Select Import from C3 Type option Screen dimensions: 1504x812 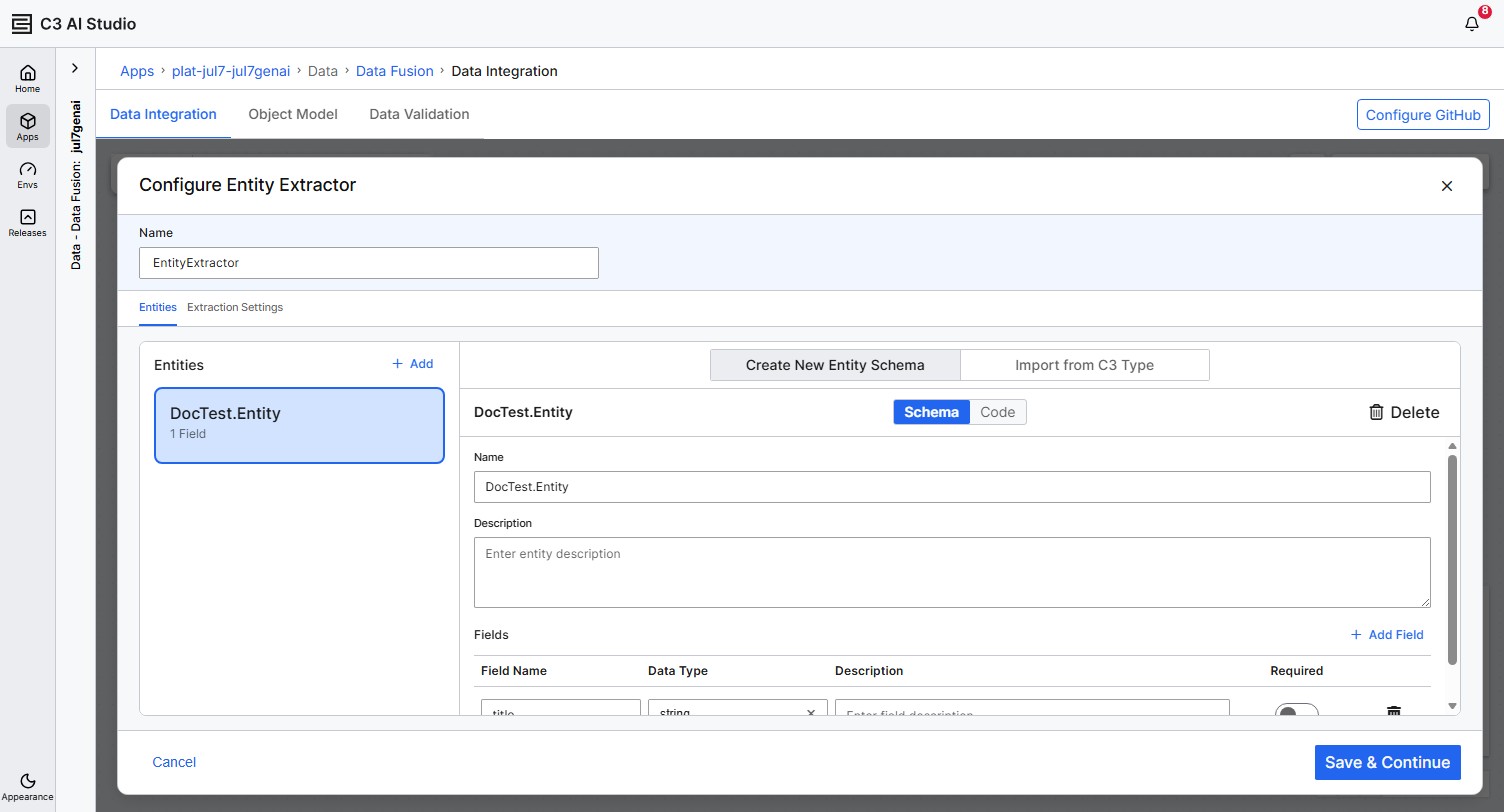point(1084,365)
